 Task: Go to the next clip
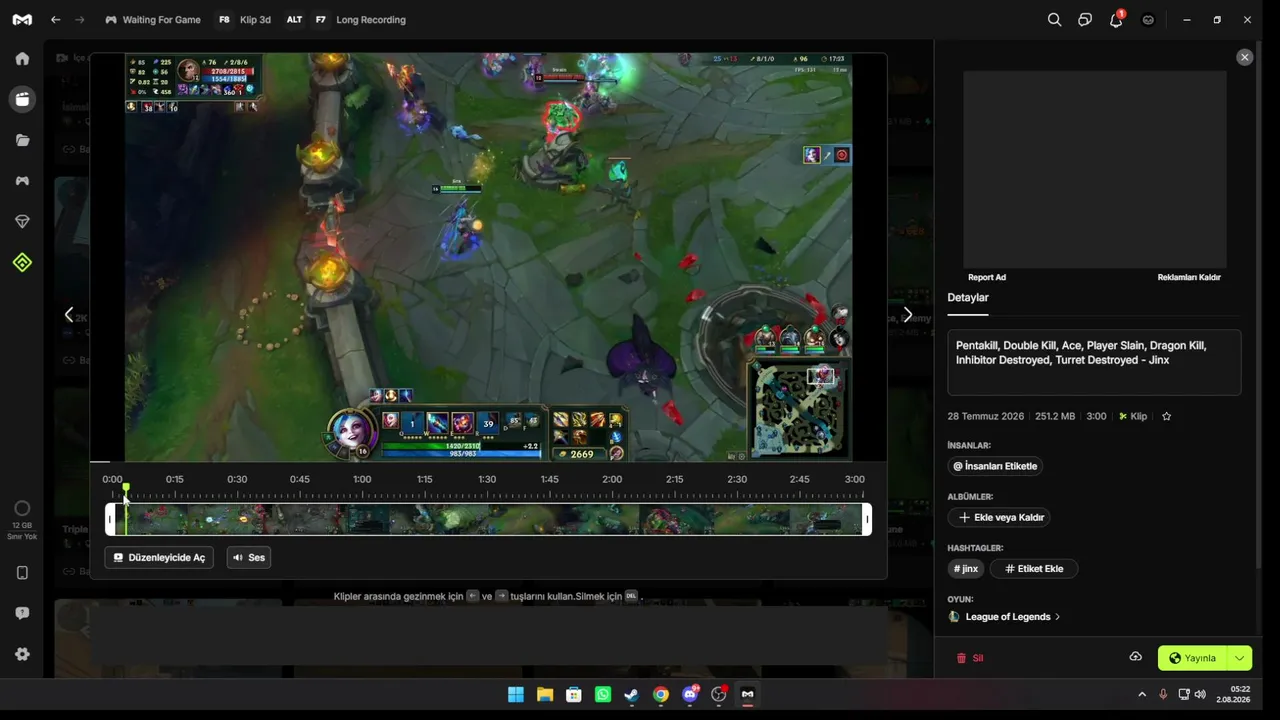(907, 314)
